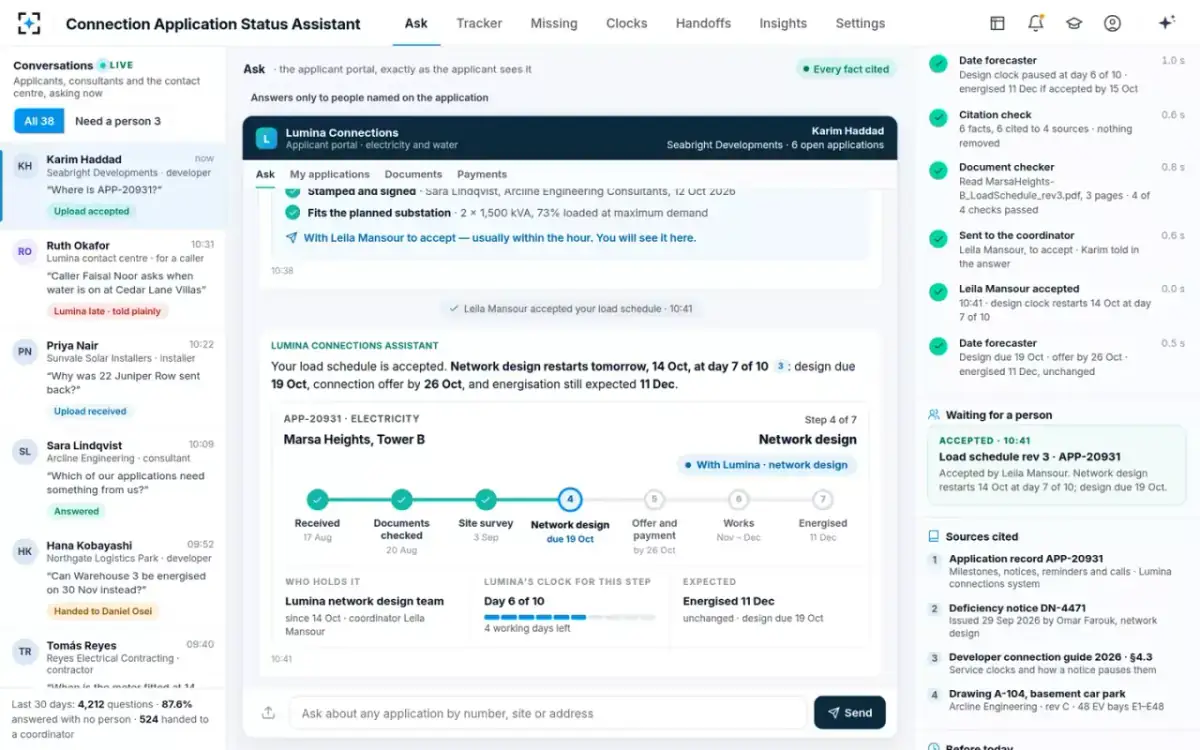
Task: Click the With Lumina · network design pill
Action: pos(766,465)
